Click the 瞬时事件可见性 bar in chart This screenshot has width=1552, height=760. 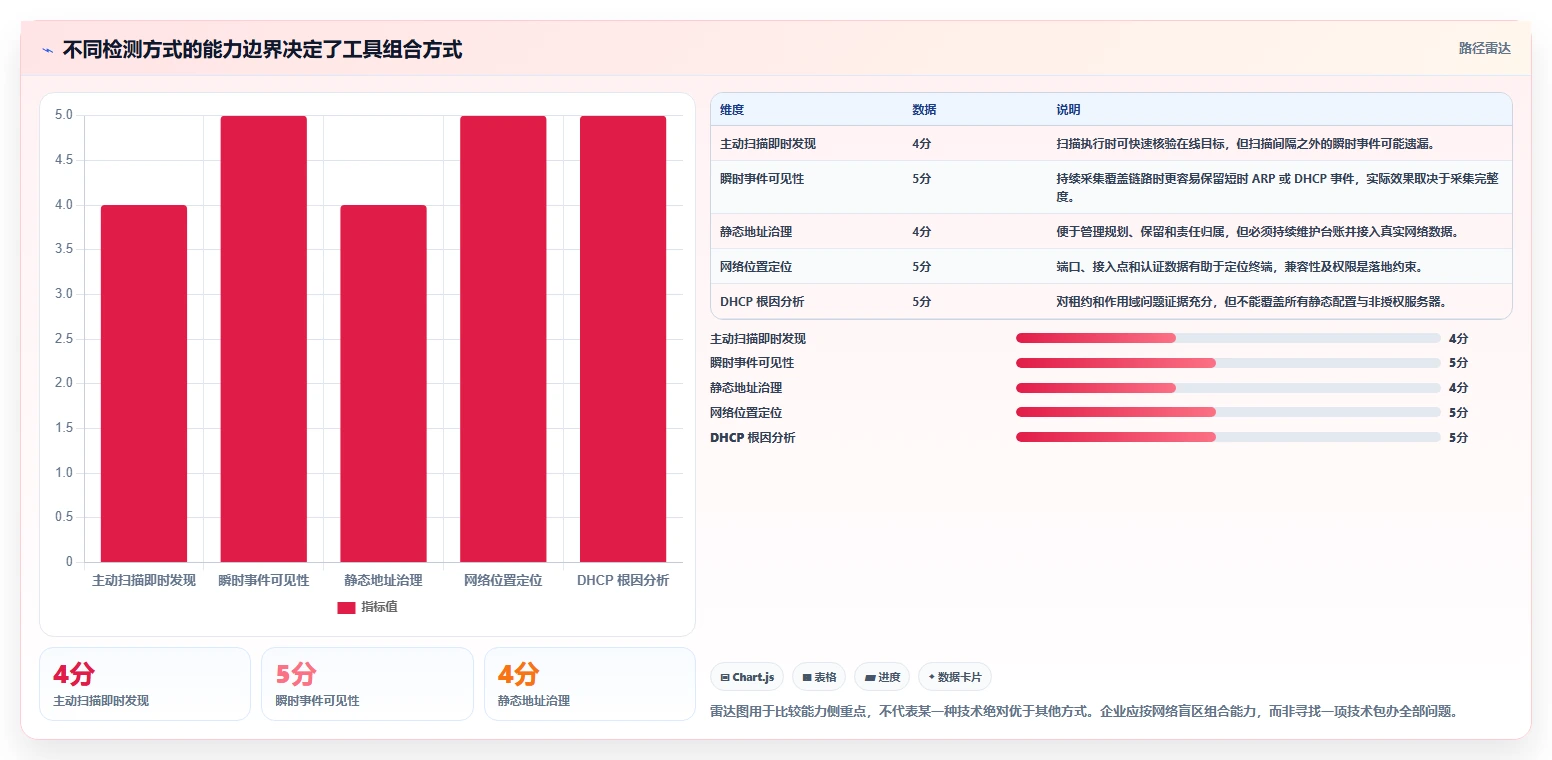point(264,339)
